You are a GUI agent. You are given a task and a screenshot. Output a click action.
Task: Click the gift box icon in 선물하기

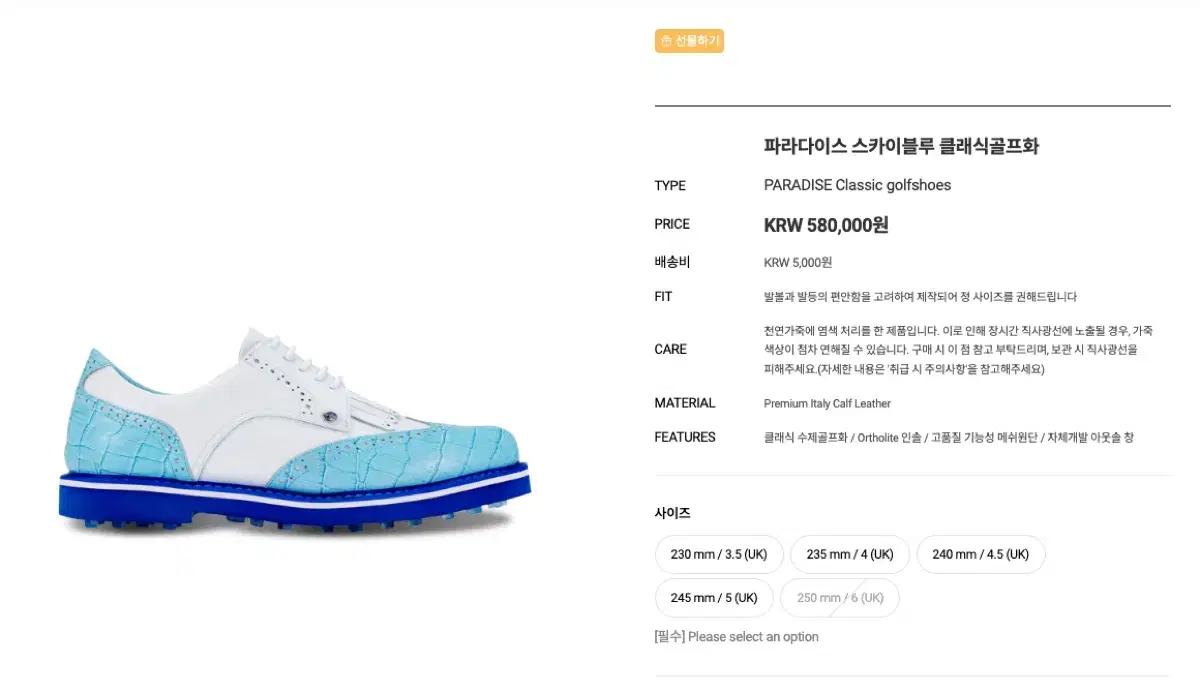point(666,41)
